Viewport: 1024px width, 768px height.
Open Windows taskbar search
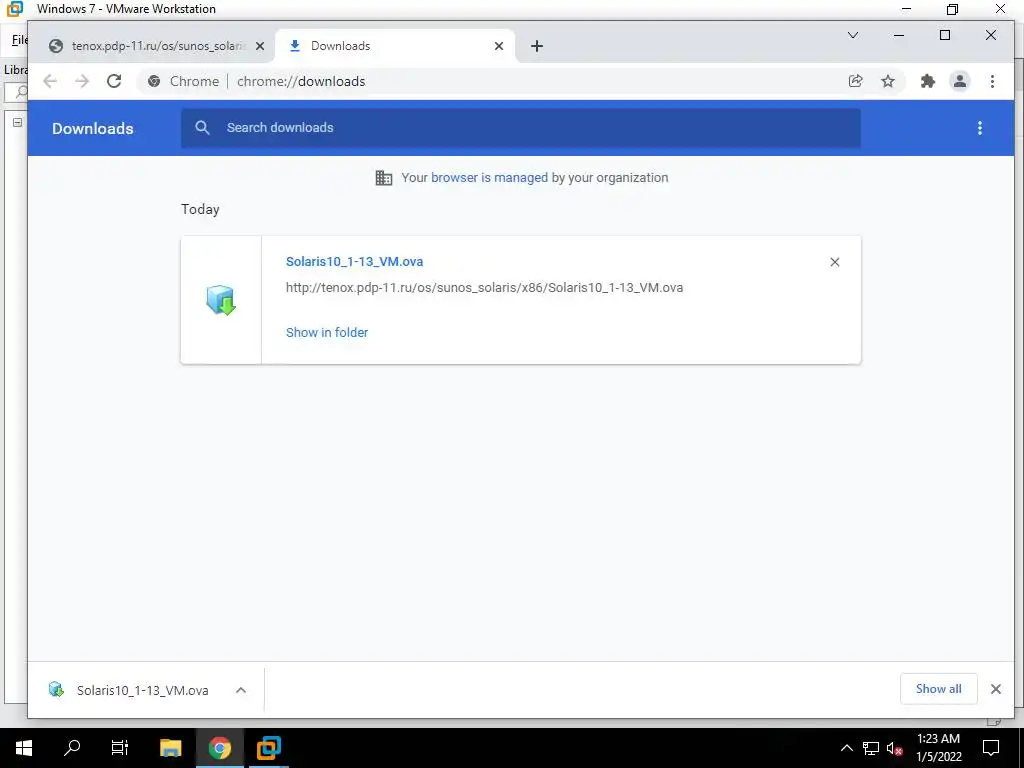pos(72,748)
